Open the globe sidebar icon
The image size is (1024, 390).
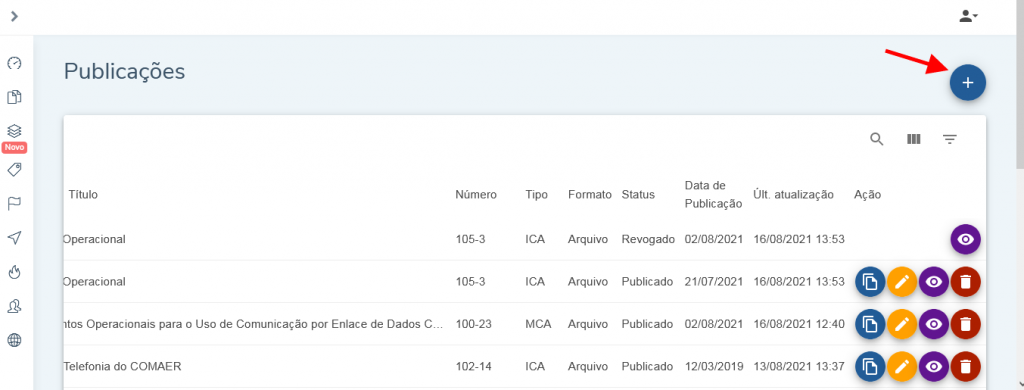pos(14,339)
